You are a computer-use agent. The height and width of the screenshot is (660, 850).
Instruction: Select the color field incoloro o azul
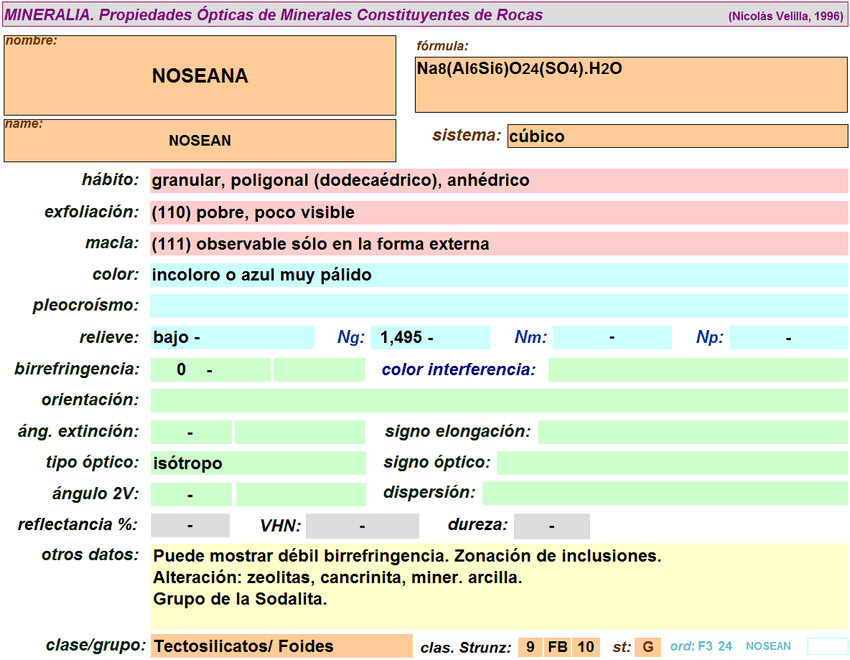point(498,275)
